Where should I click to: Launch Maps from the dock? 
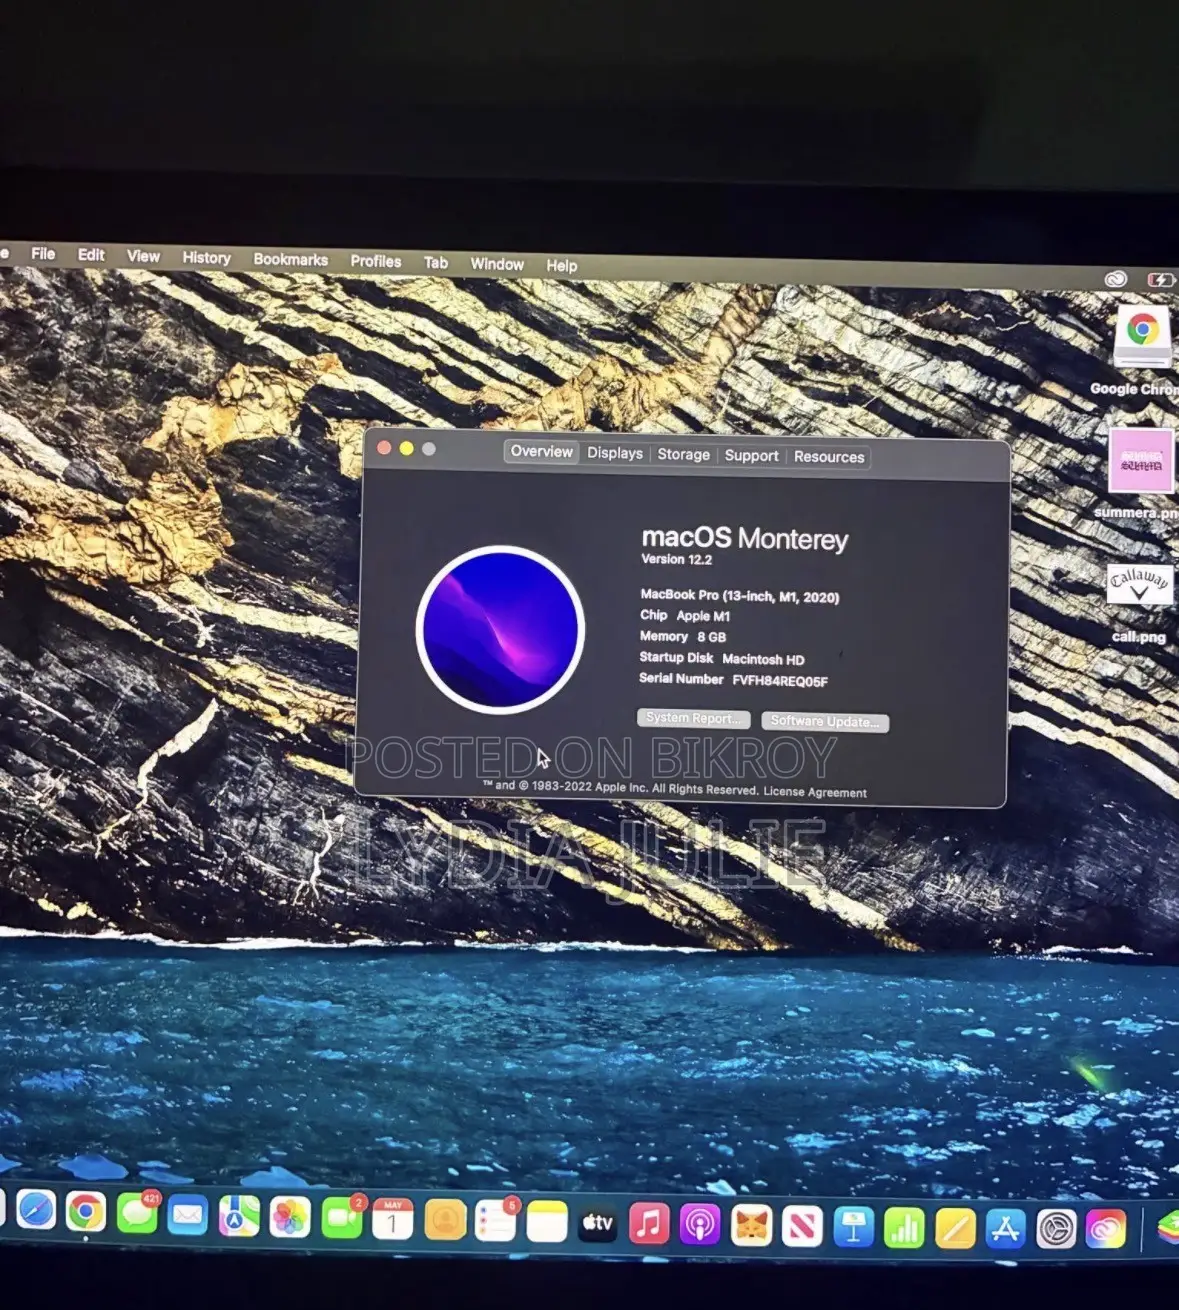[x=239, y=1217]
